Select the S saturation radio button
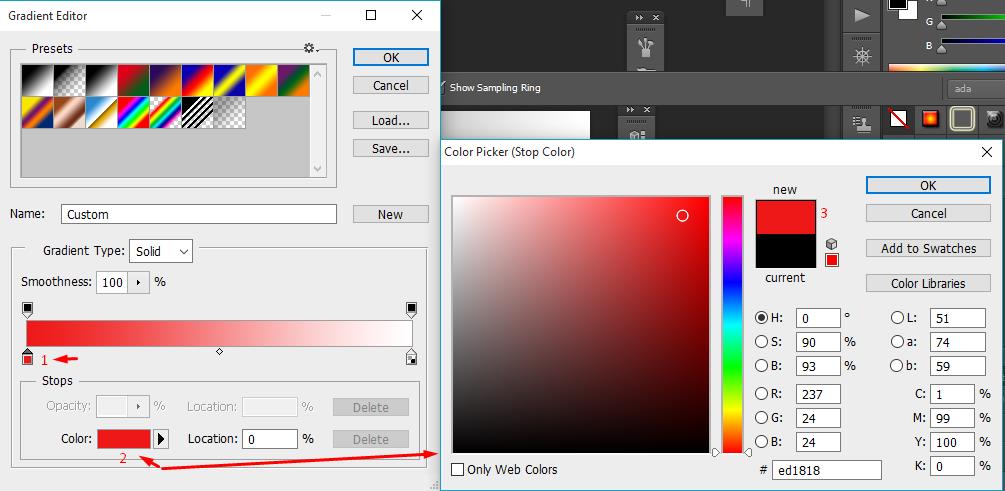1005x491 pixels. tap(761, 342)
